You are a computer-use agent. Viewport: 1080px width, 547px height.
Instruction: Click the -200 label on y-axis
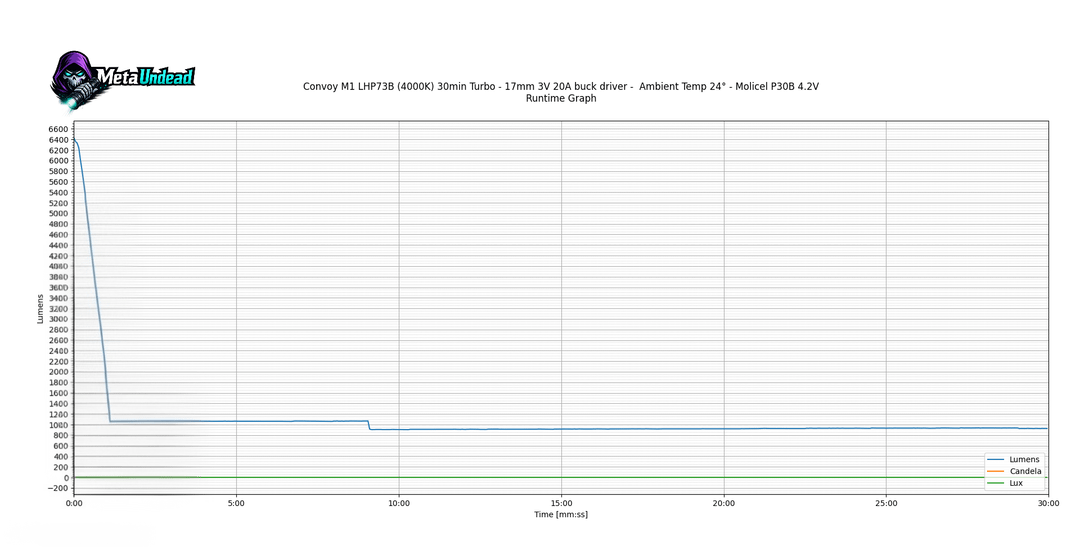pyautogui.click(x=56, y=488)
